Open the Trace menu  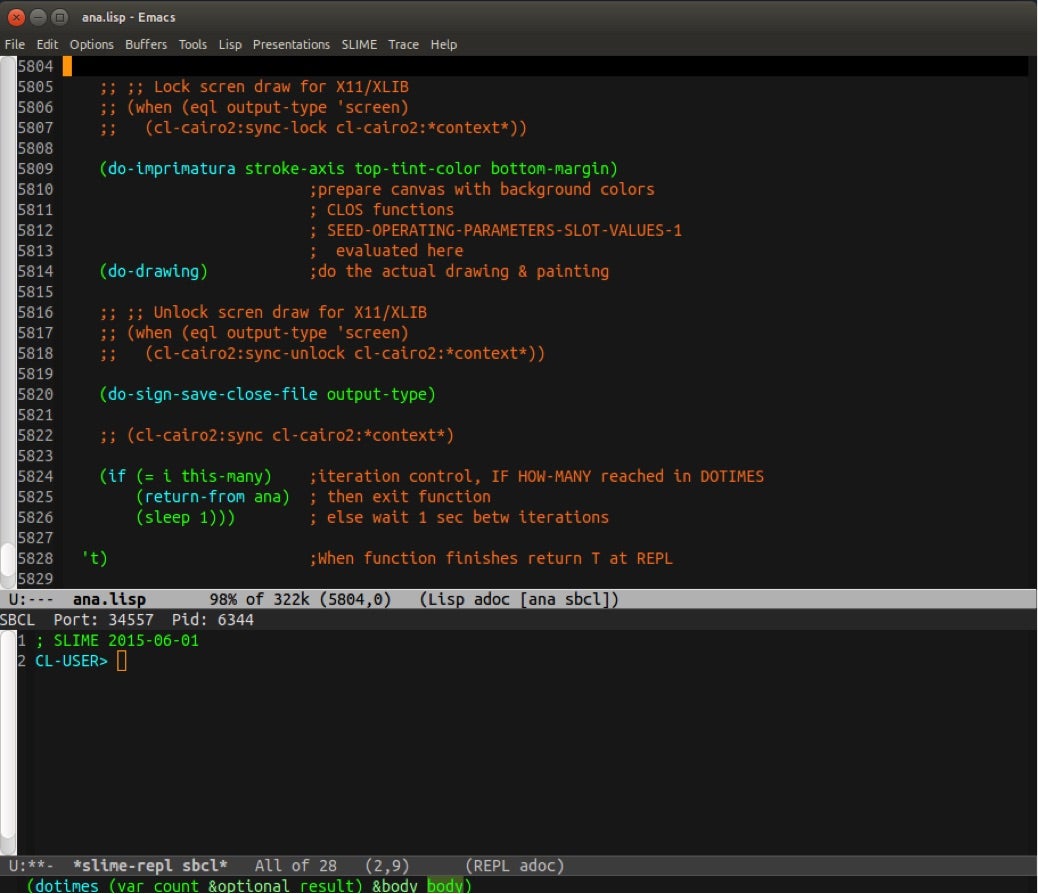point(403,44)
